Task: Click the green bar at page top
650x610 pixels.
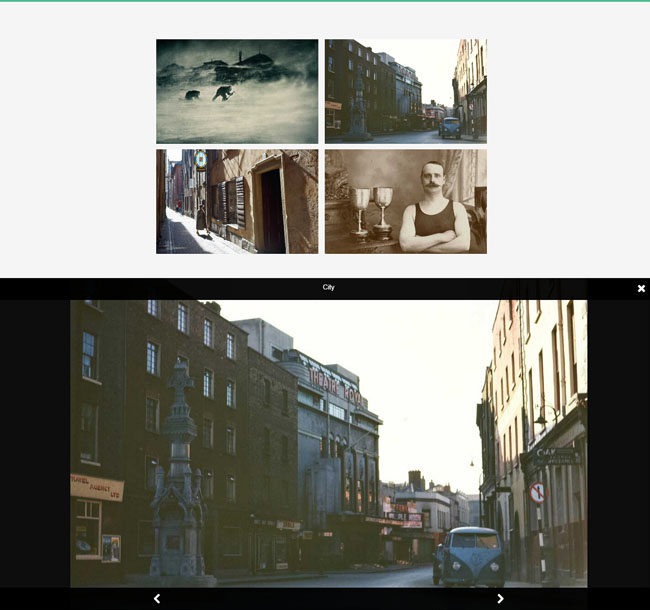Action: [325, 1]
